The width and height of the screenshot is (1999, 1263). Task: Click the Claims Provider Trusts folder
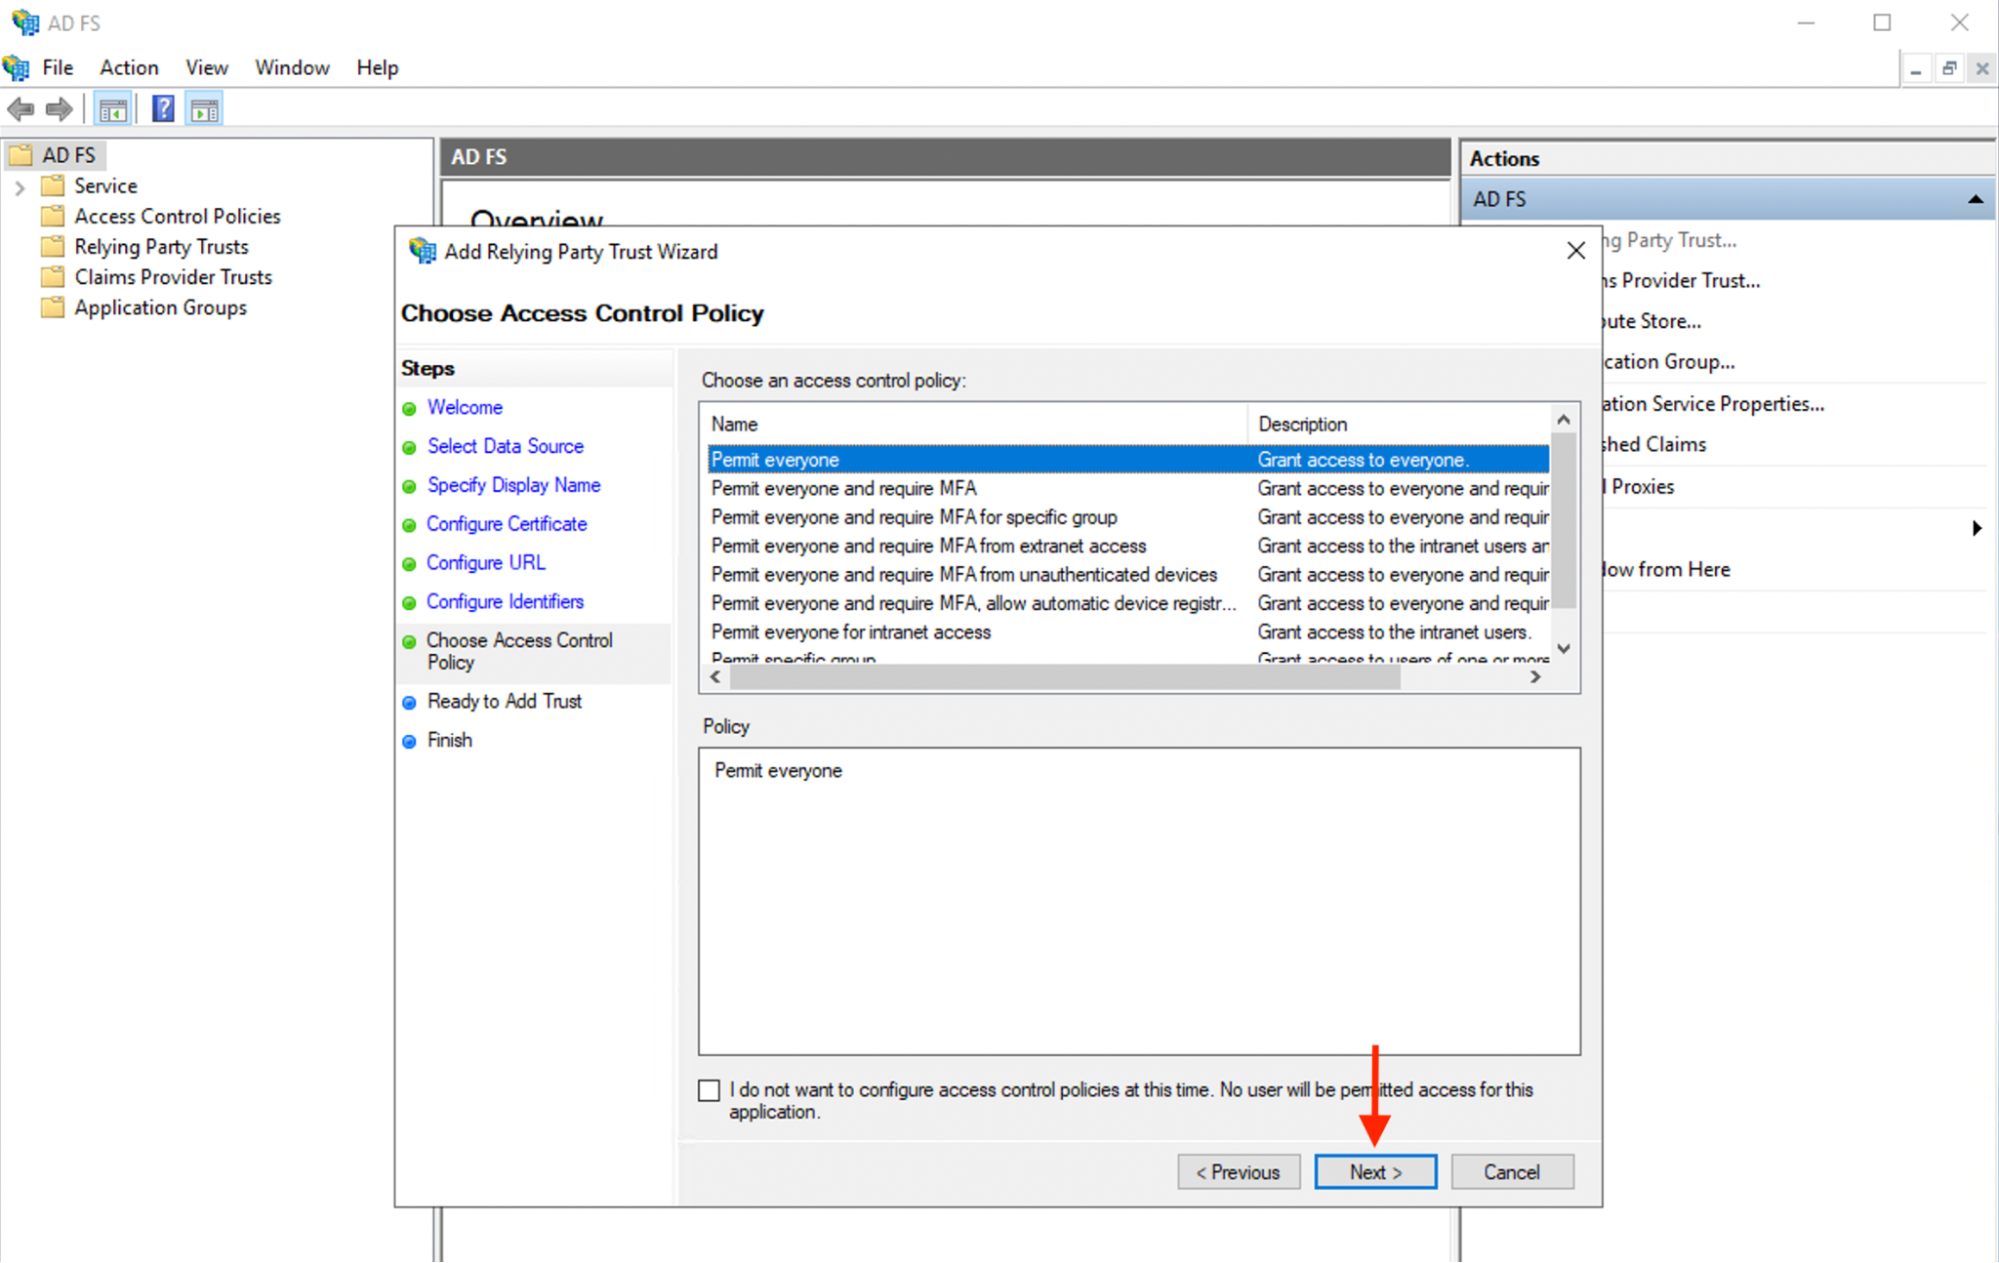coord(173,277)
